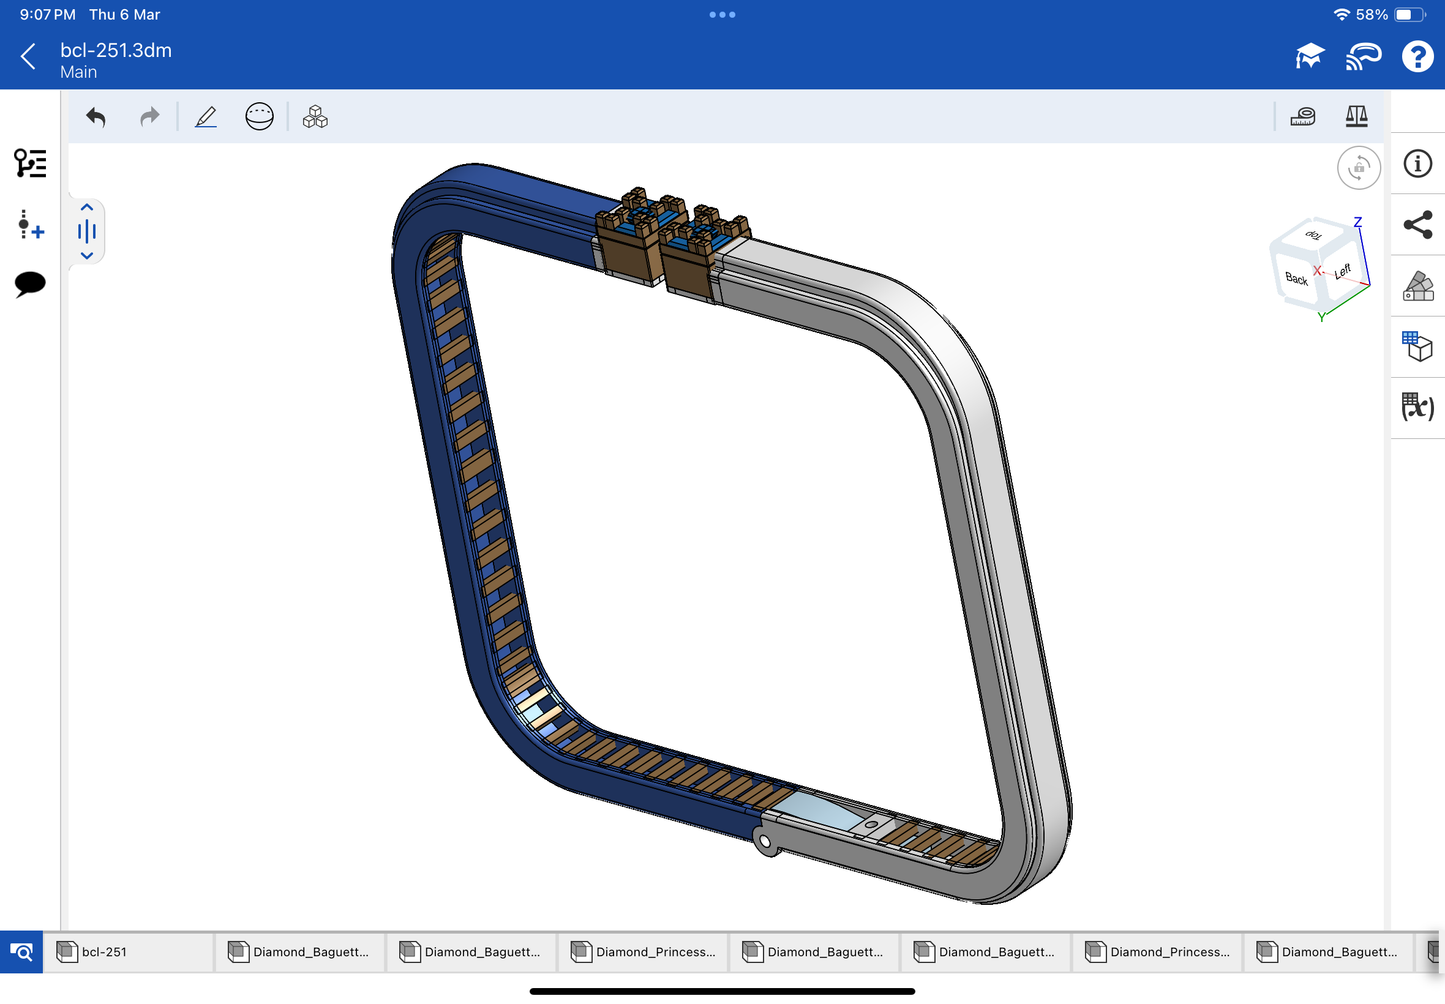Open the Help menu
Screen dimensions: 1445x1004
pos(1417,57)
